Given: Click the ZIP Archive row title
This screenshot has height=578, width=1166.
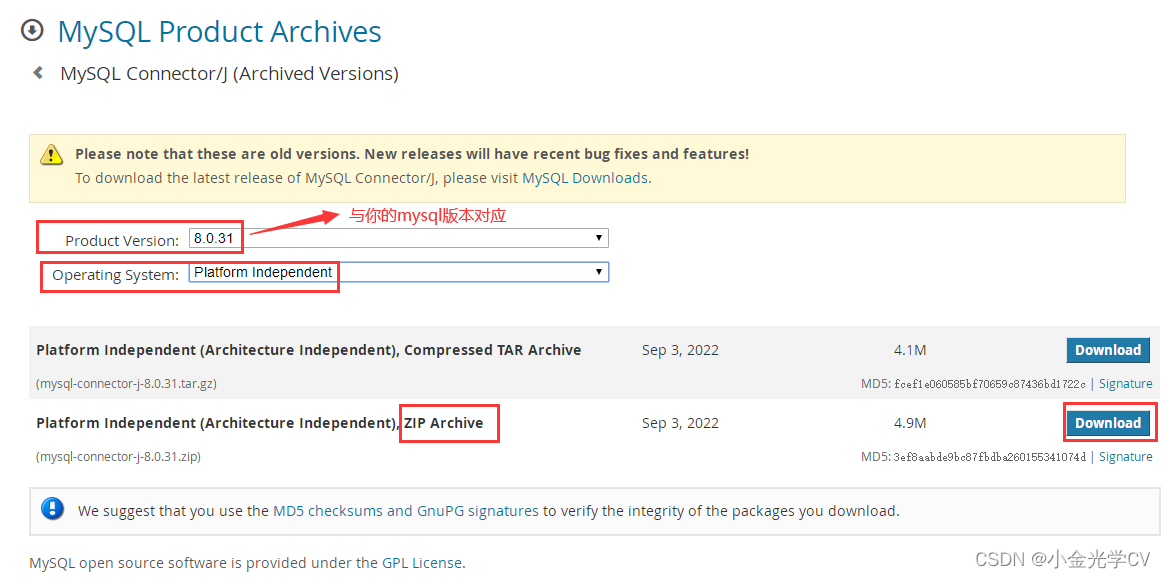Looking at the screenshot, I should pos(260,423).
